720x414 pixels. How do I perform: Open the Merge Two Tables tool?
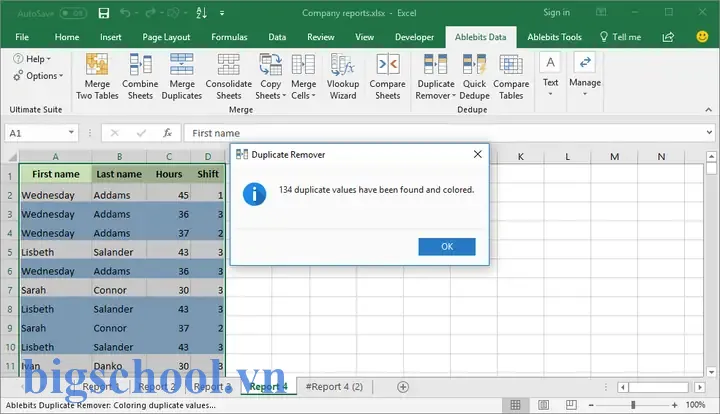pos(97,77)
